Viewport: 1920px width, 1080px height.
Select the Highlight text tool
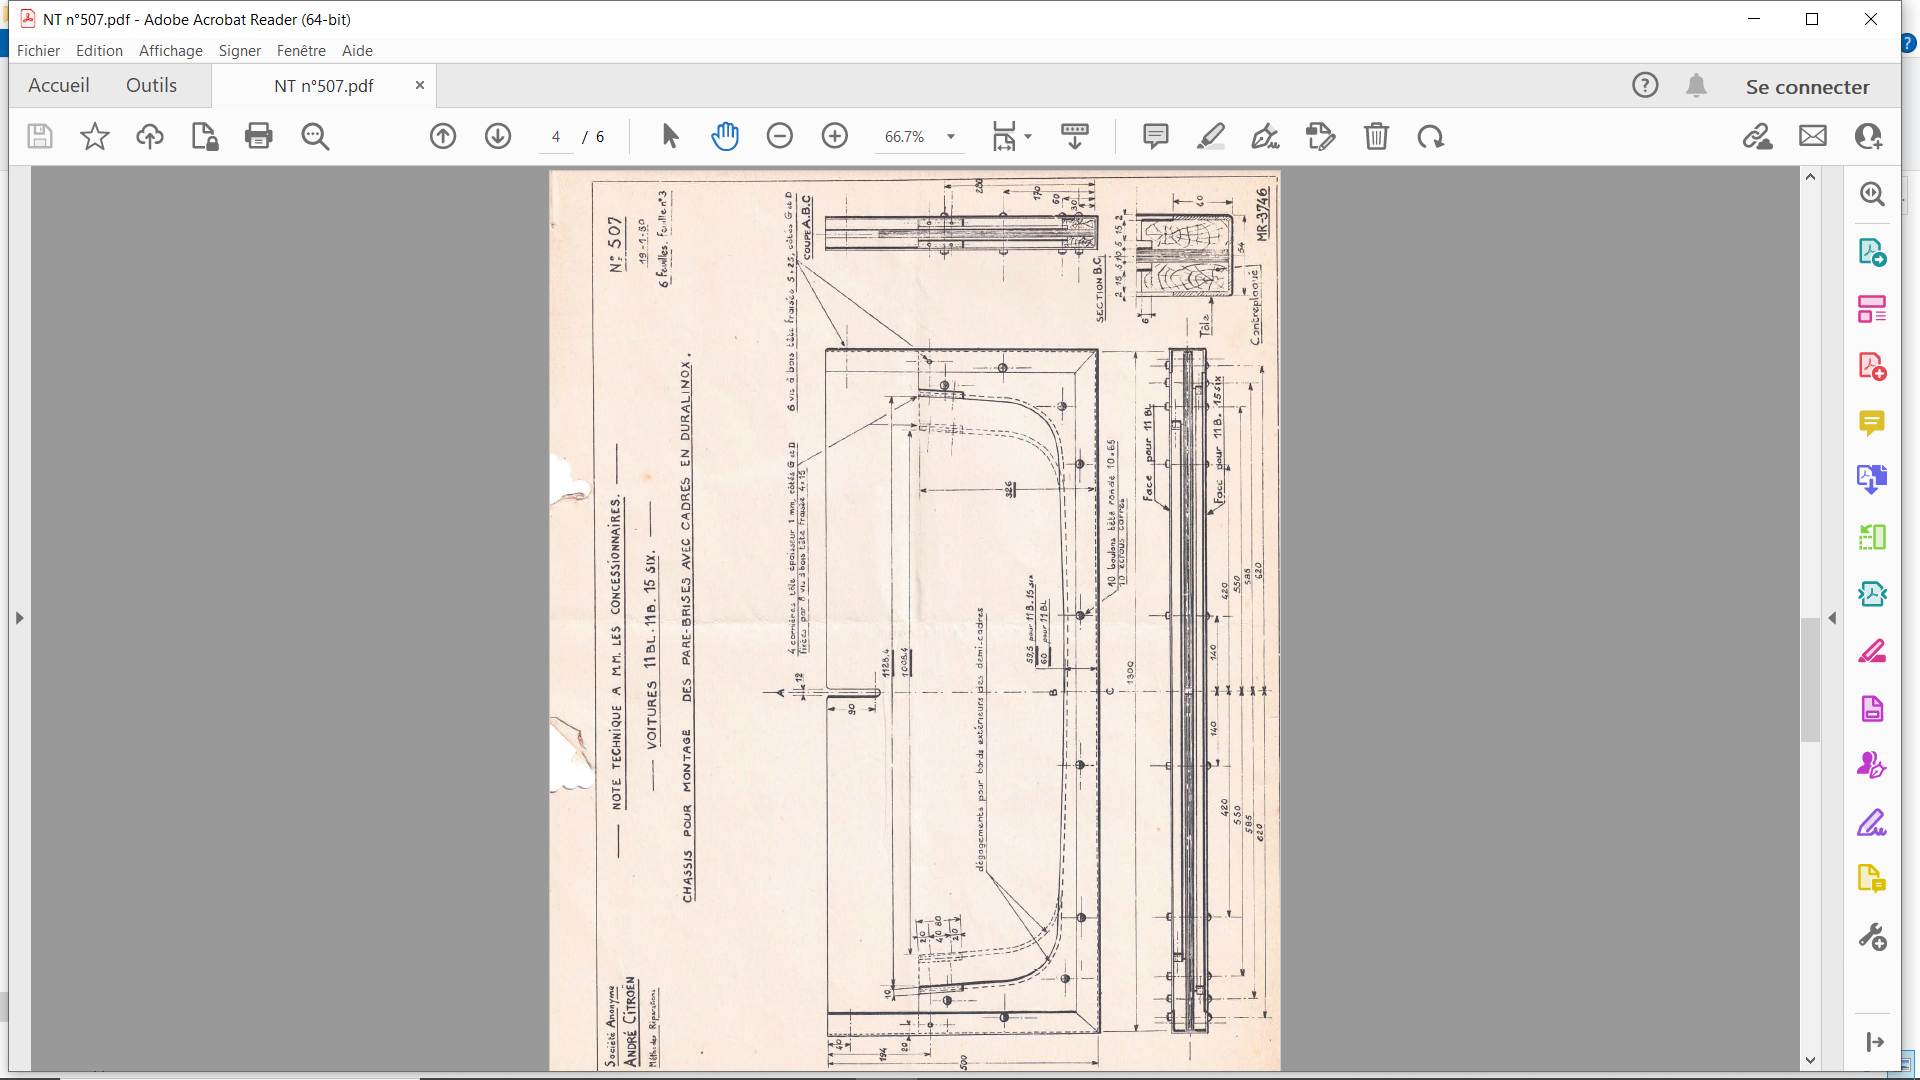(x=1211, y=136)
